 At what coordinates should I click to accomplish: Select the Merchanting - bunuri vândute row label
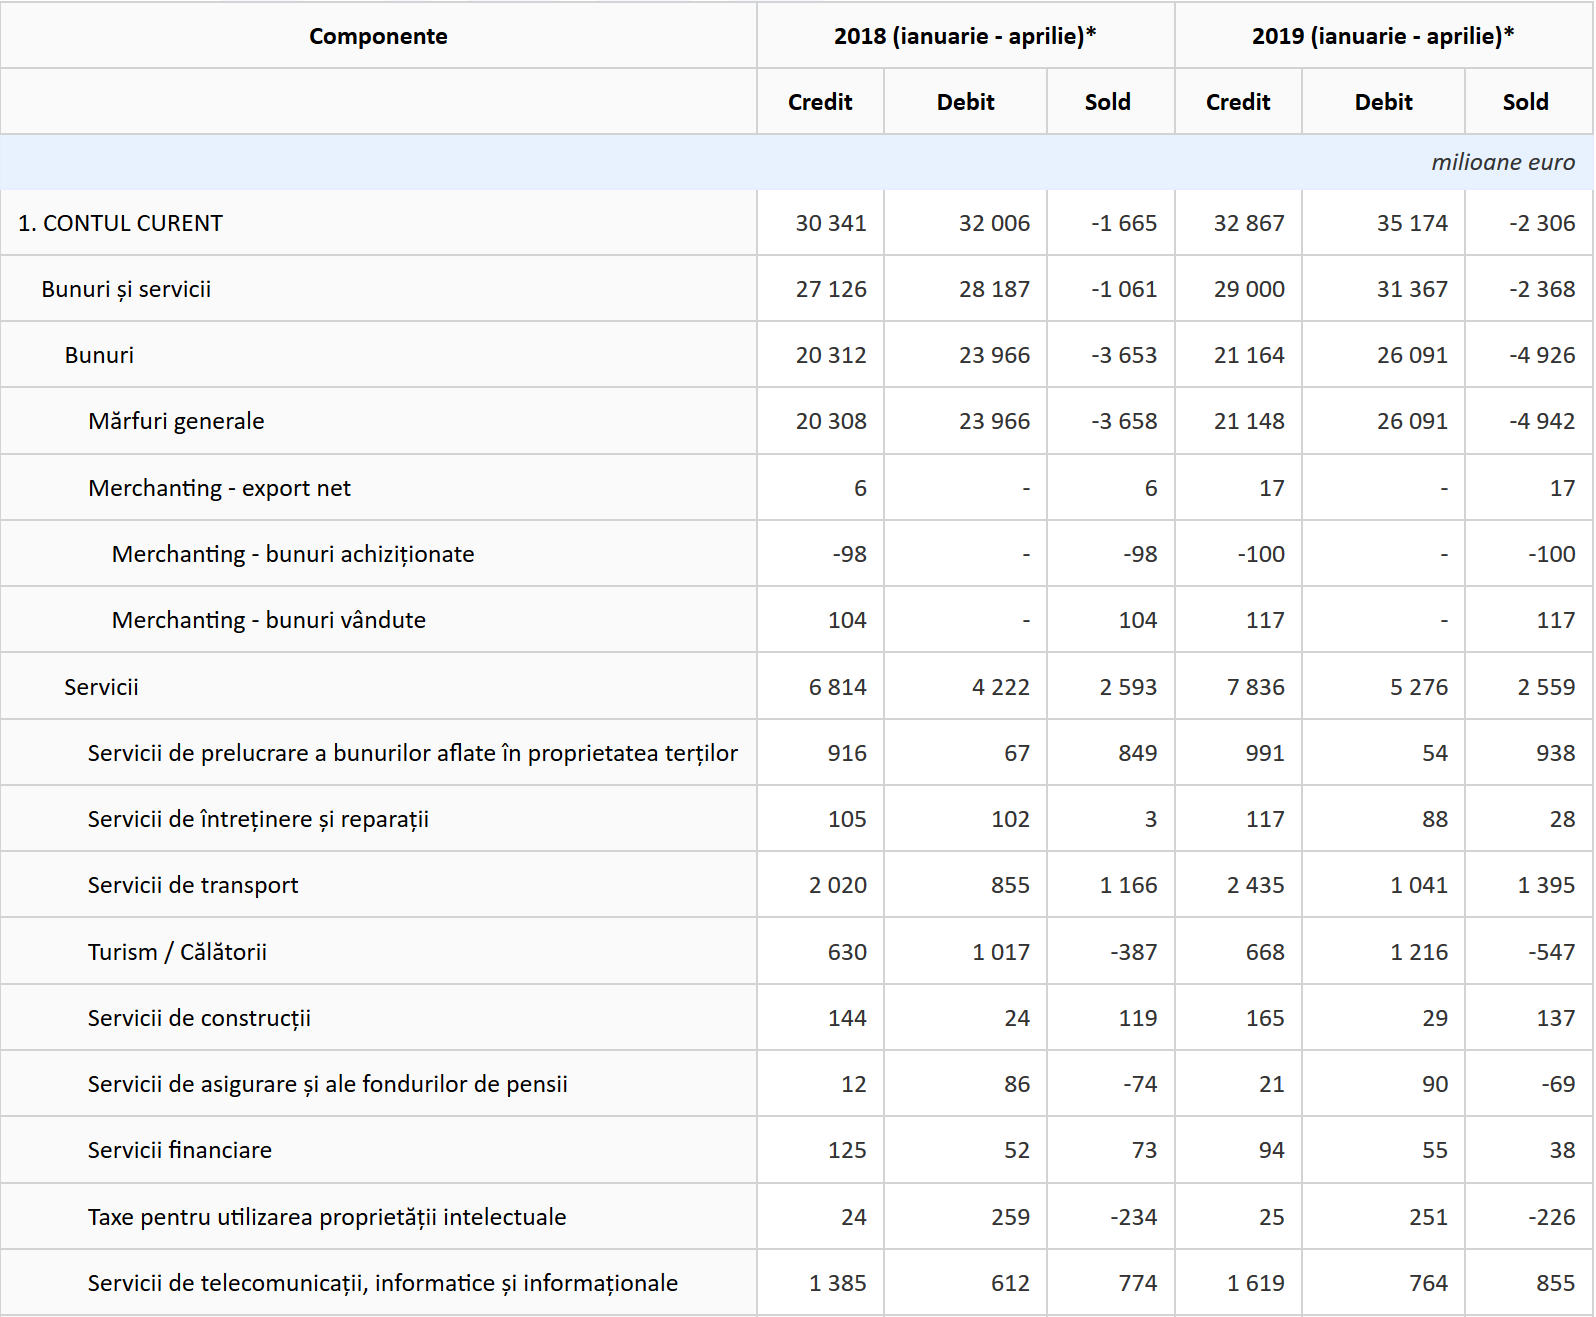tap(268, 620)
